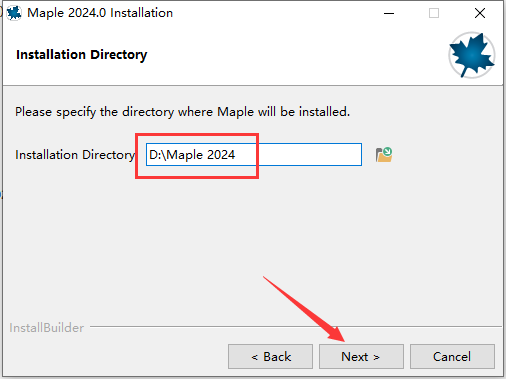Click the 'Installation Directory' field label
The image size is (506, 379).
pos(75,155)
